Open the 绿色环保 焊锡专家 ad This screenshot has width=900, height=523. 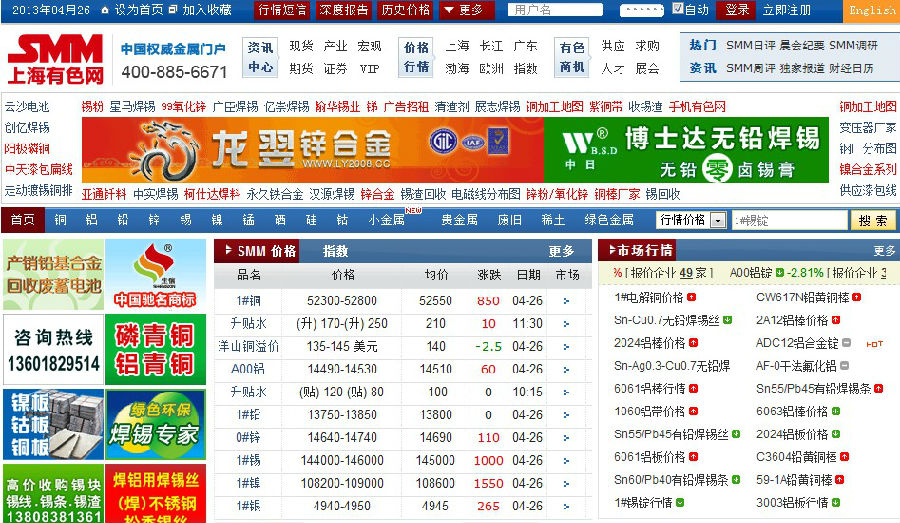click(x=156, y=425)
